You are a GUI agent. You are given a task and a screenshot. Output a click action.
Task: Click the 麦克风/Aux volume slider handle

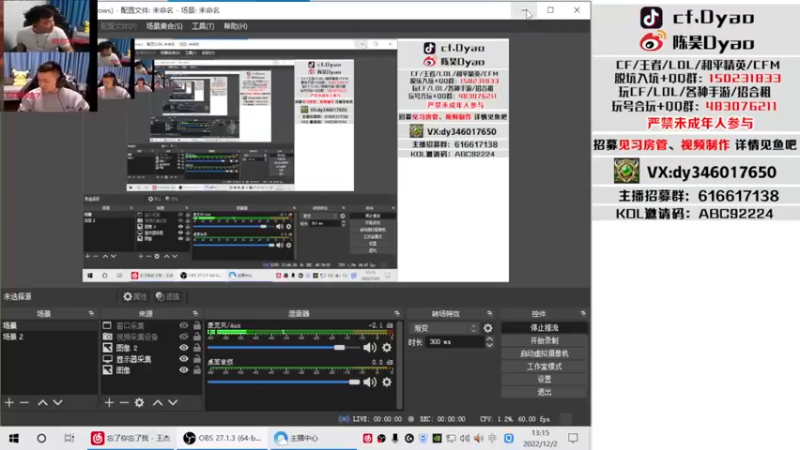pyautogui.click(x=339, y=347)
